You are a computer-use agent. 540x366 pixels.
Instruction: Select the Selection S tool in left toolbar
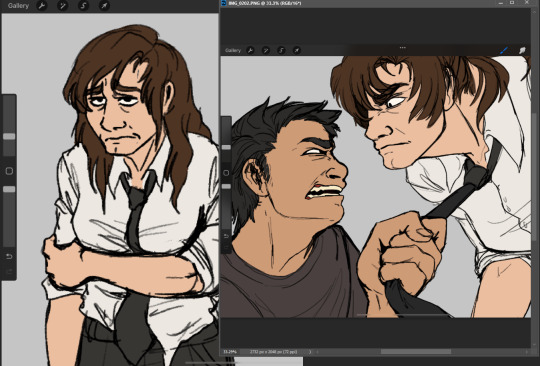pyautogui.click(x=83, y=6)
